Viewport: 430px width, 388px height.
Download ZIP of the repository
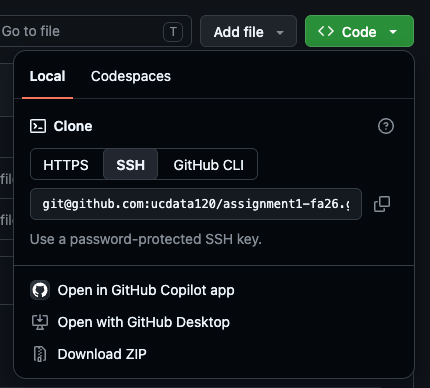point(102,354)
